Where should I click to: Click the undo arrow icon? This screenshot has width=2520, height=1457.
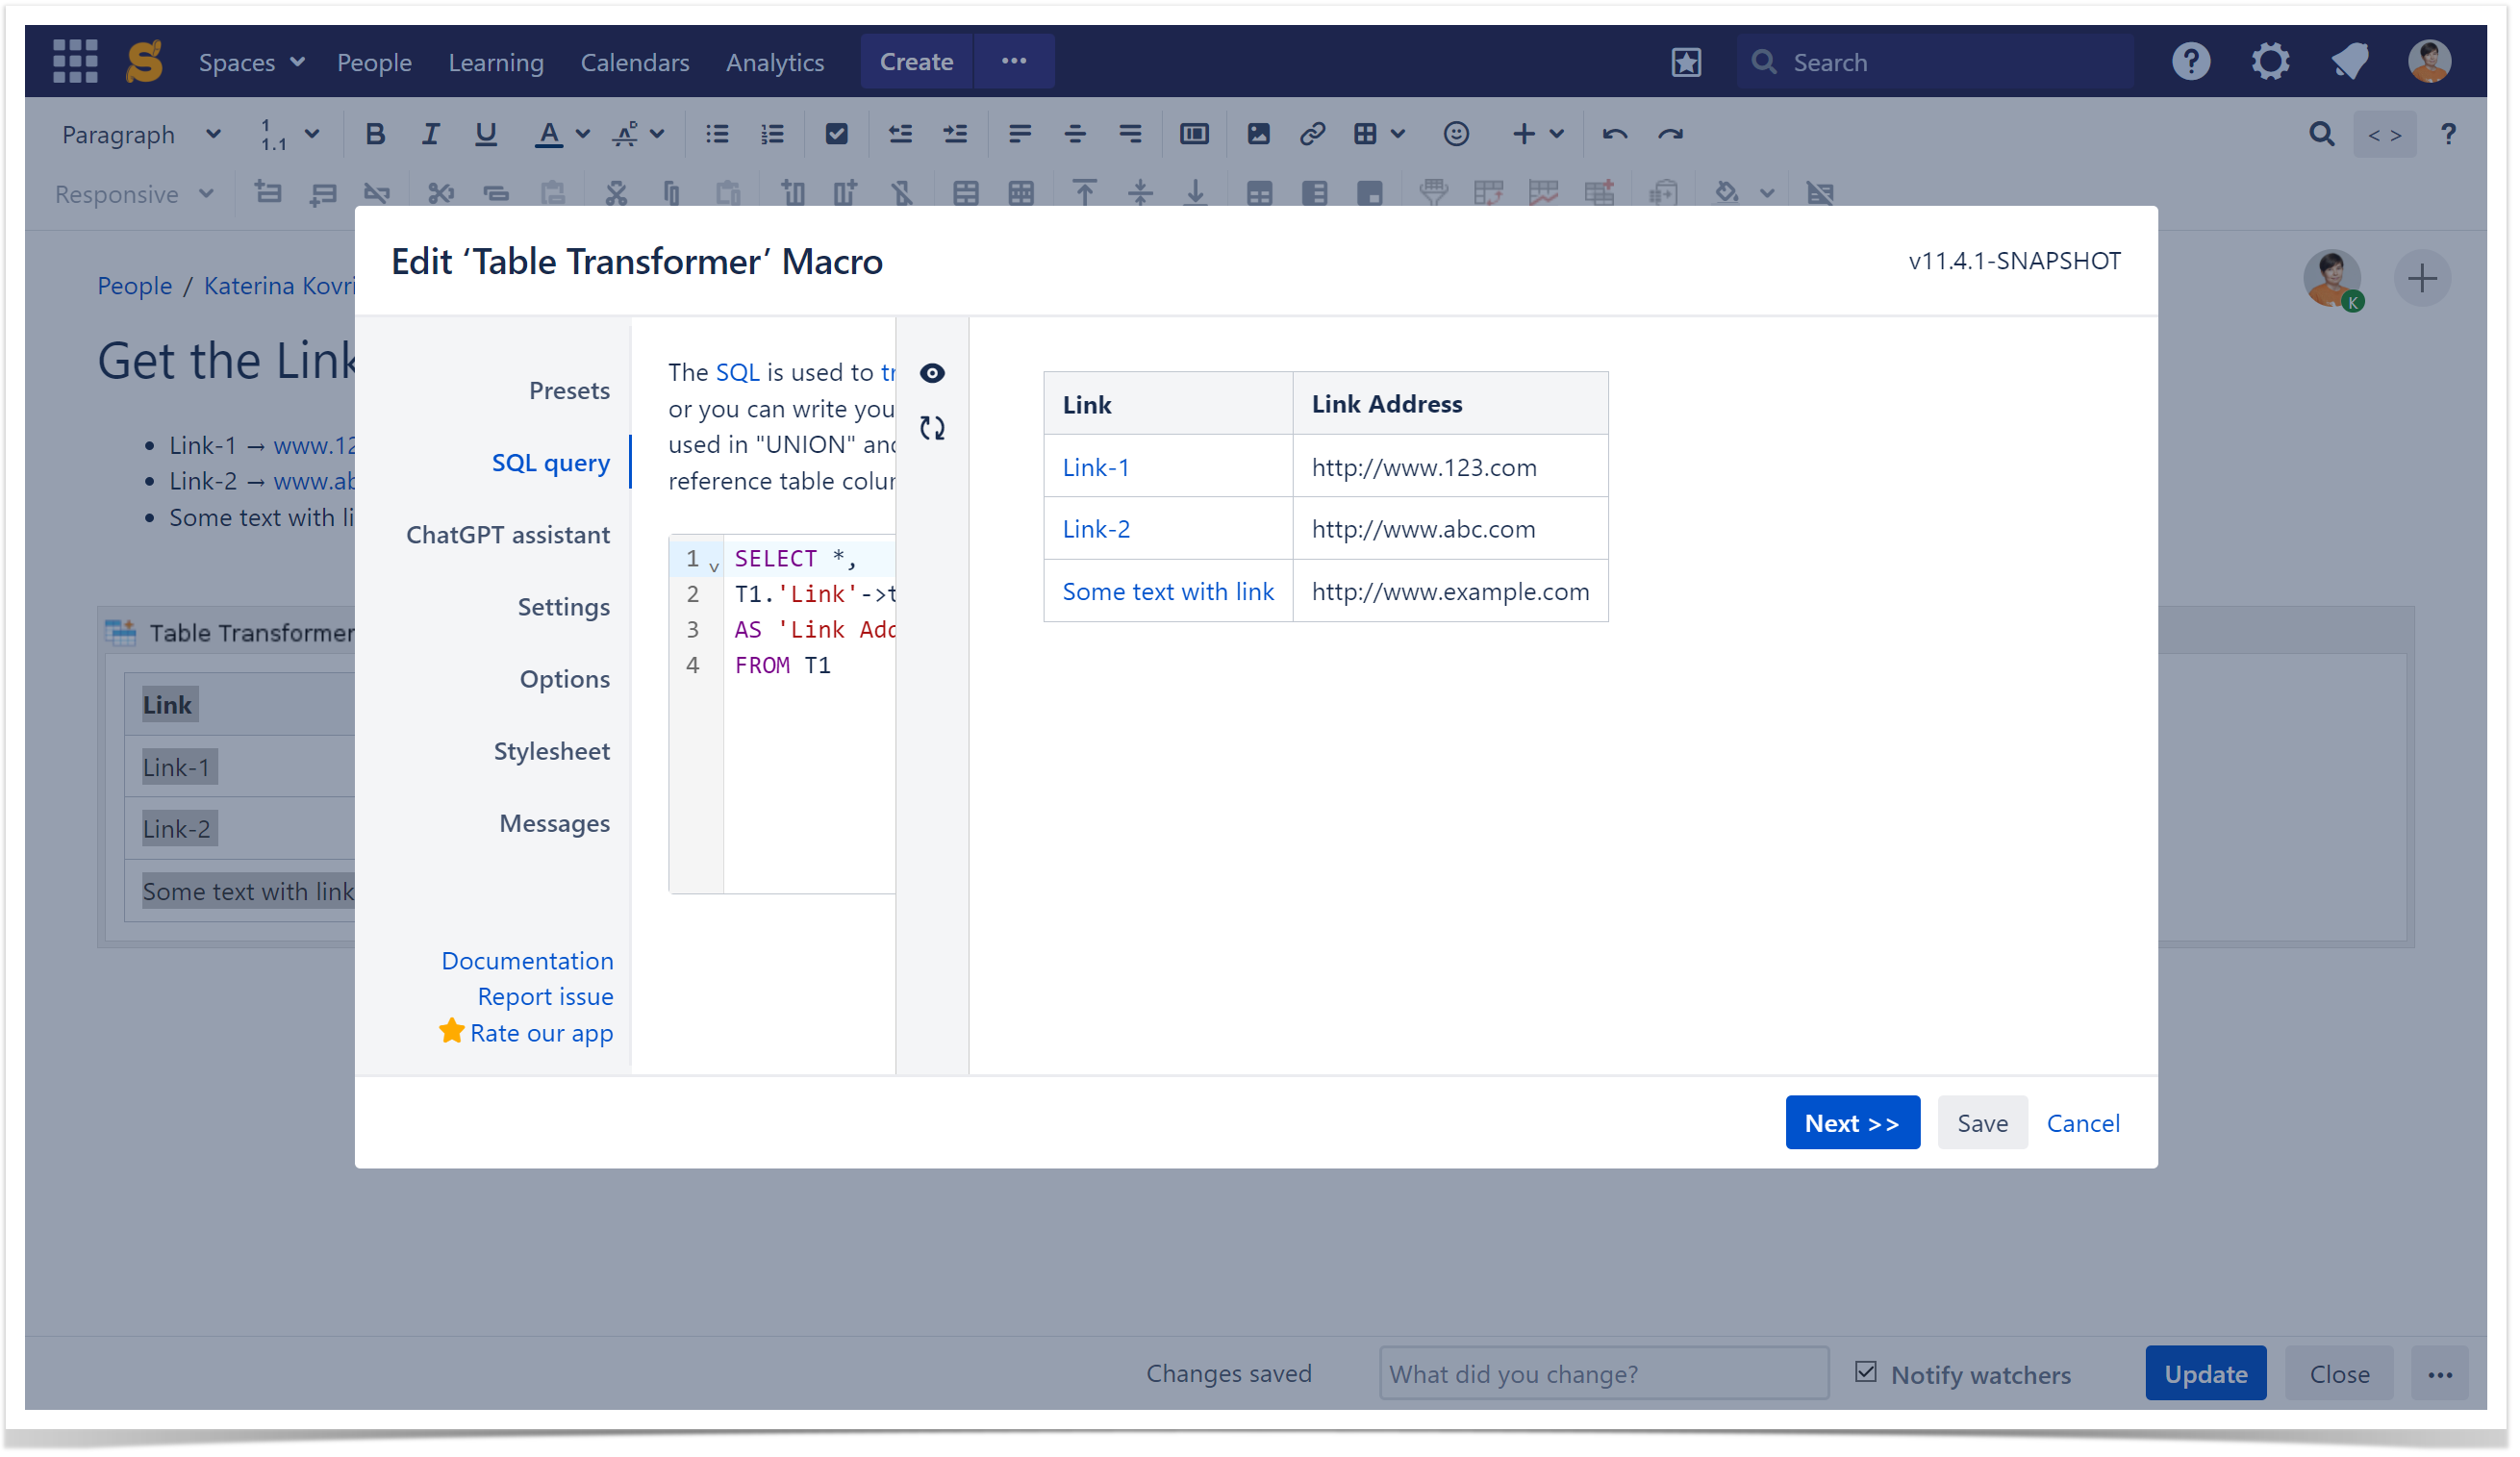(x=1614, y=134)
